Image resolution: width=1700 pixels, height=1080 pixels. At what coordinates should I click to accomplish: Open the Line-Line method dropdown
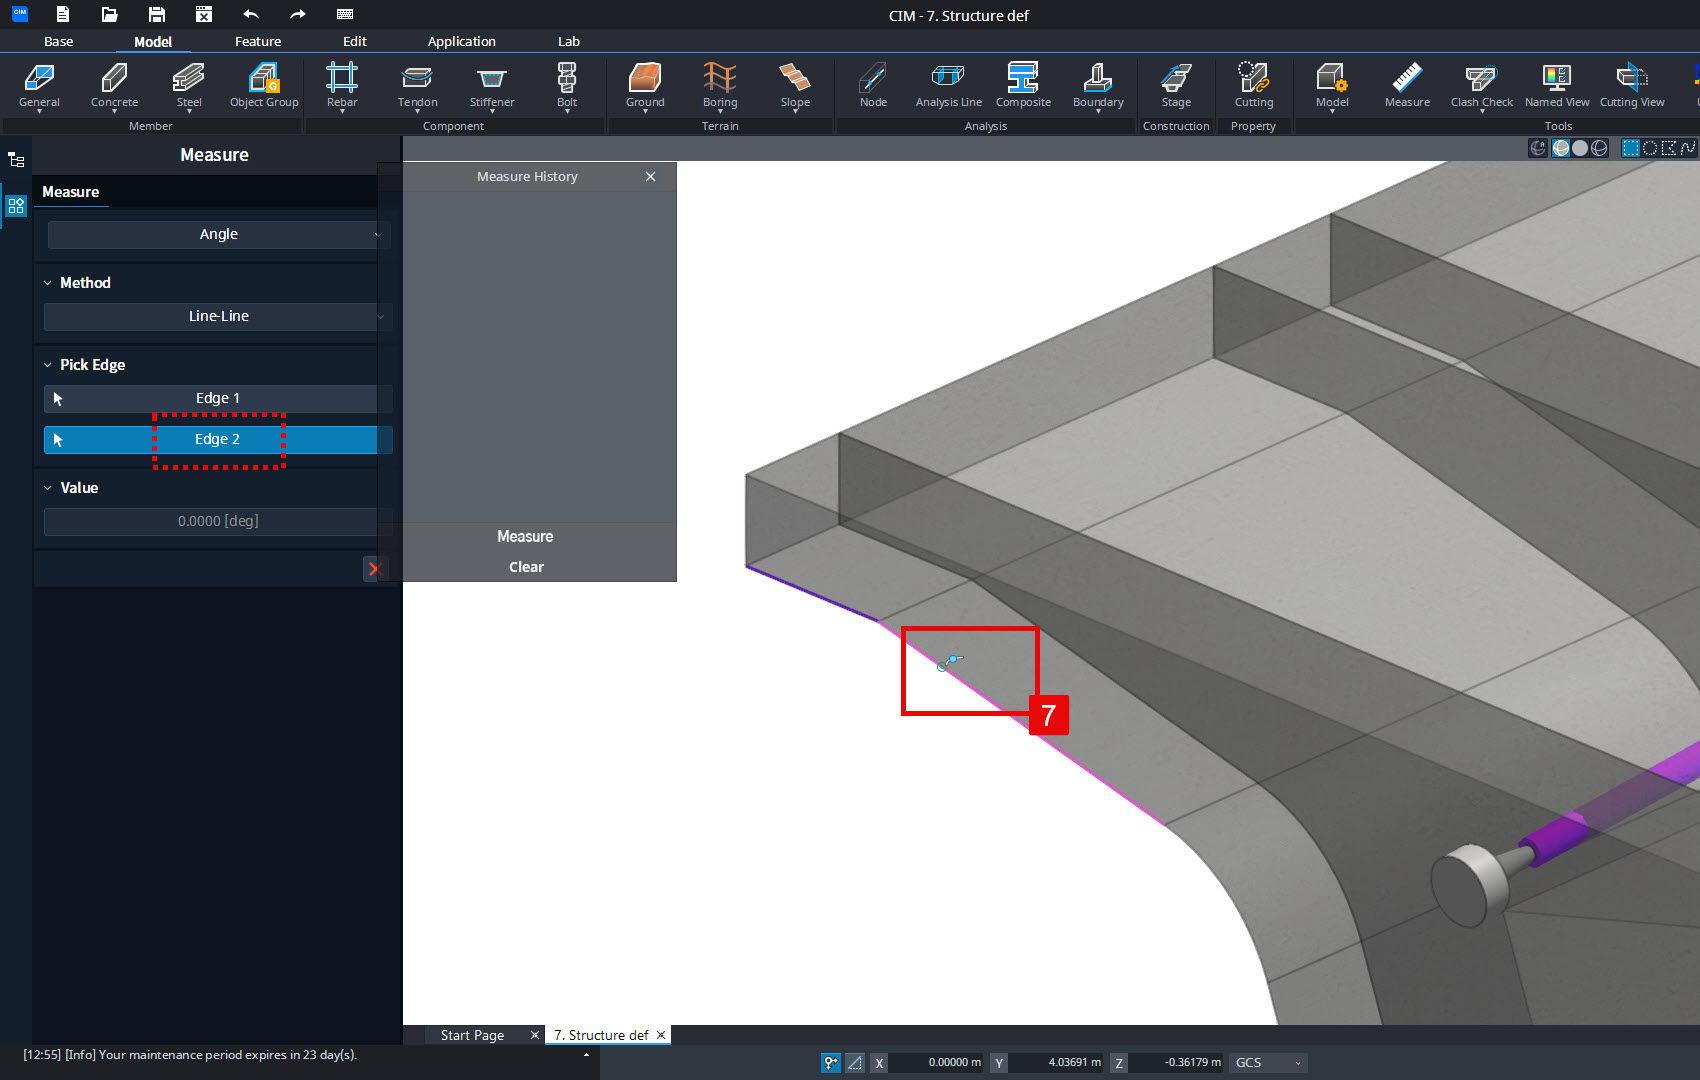coord(218,316)
